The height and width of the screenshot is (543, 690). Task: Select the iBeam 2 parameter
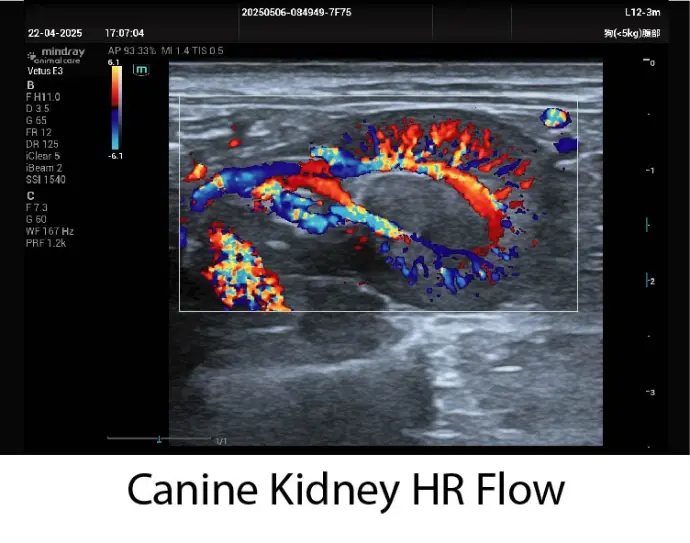44,167
